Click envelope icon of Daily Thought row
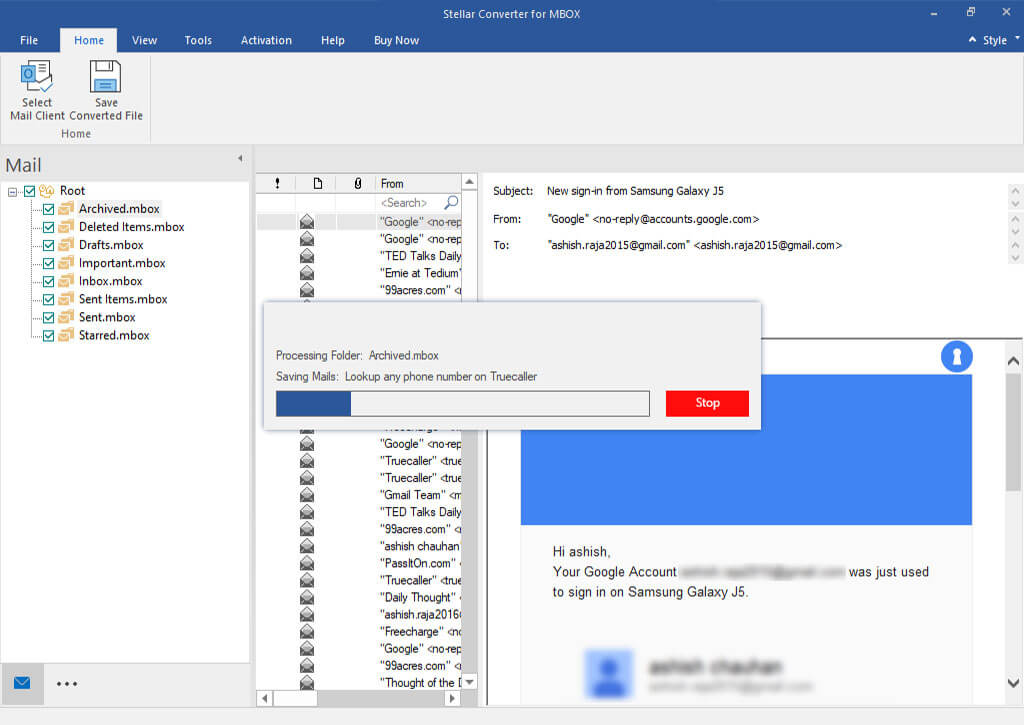 tap(307, 598)
